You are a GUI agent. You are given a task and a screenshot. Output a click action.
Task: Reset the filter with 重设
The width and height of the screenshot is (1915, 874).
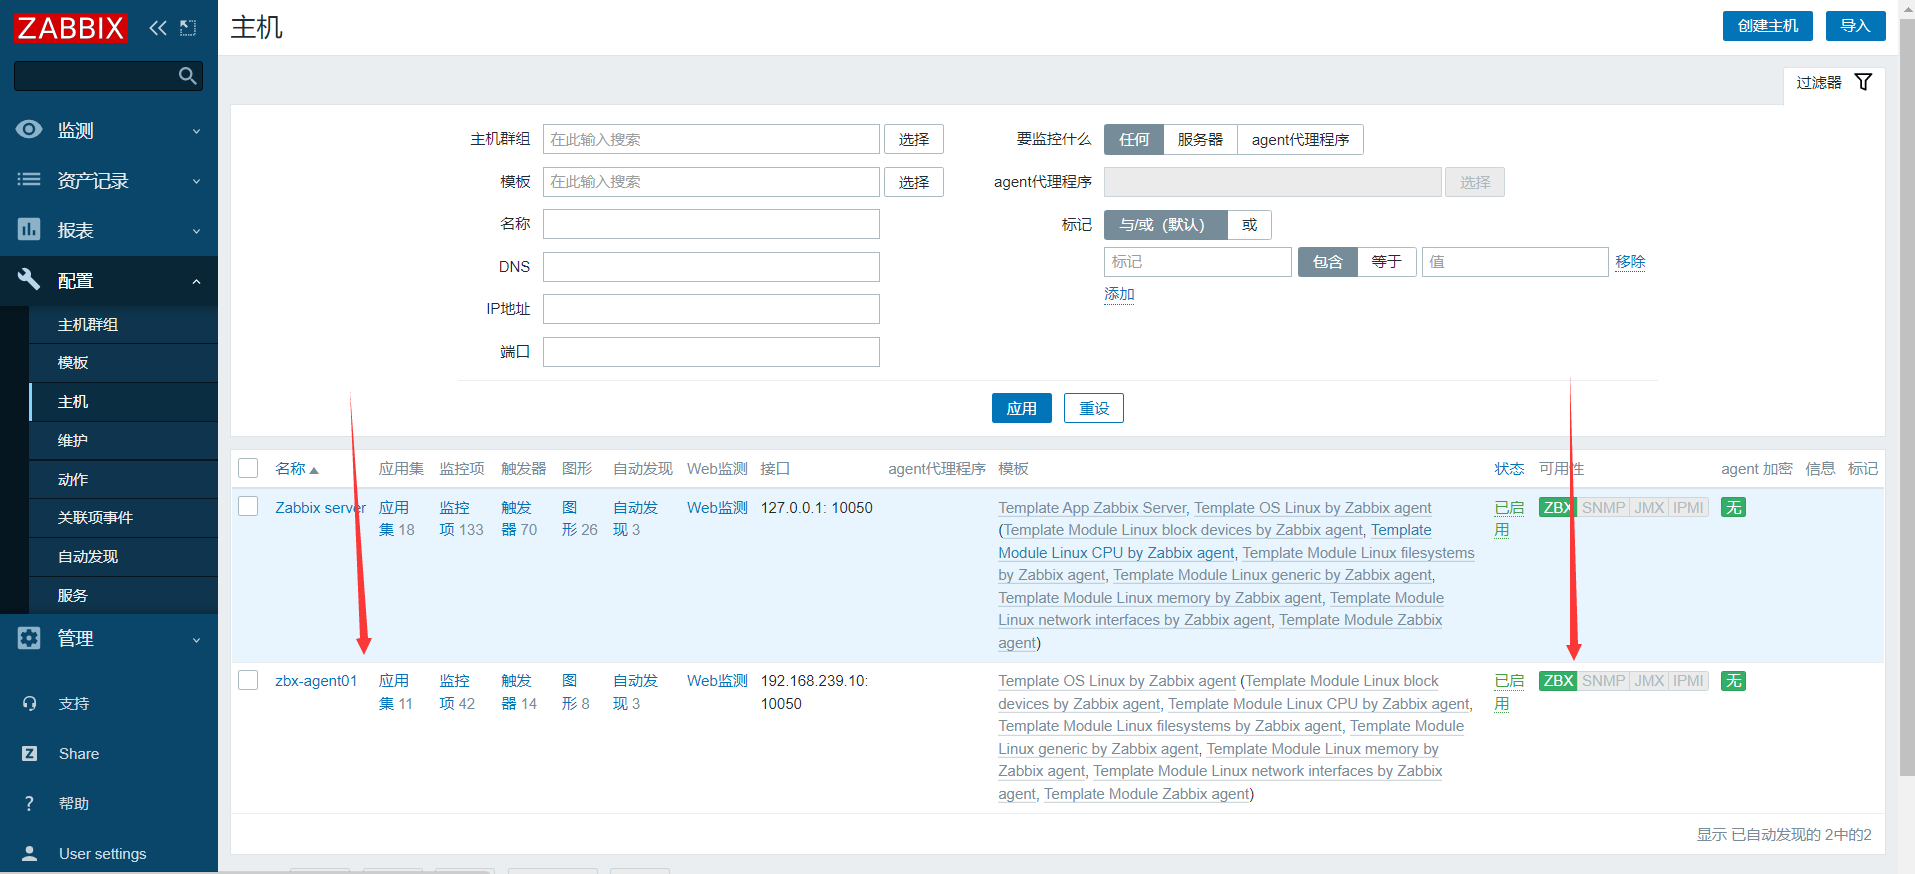pos(1094,408)
